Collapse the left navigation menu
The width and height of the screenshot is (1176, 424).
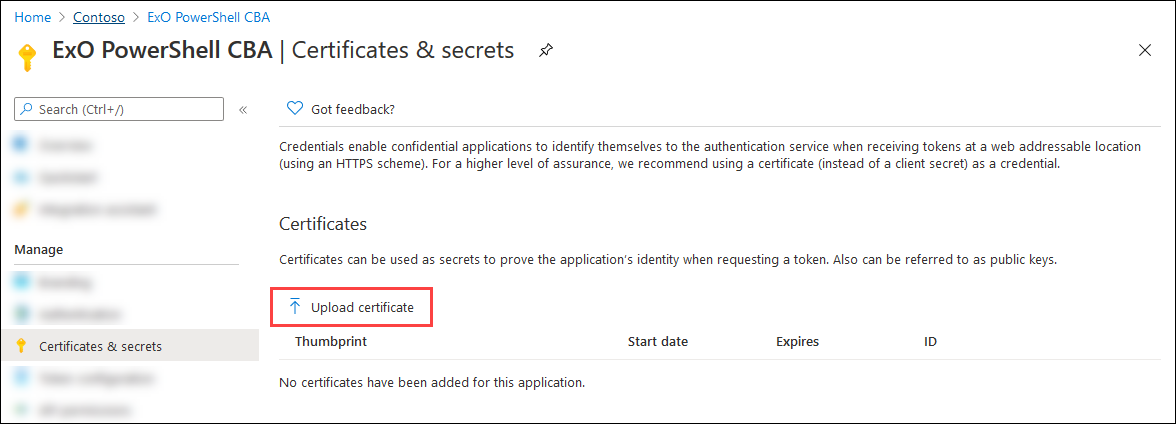coord(243,109)
